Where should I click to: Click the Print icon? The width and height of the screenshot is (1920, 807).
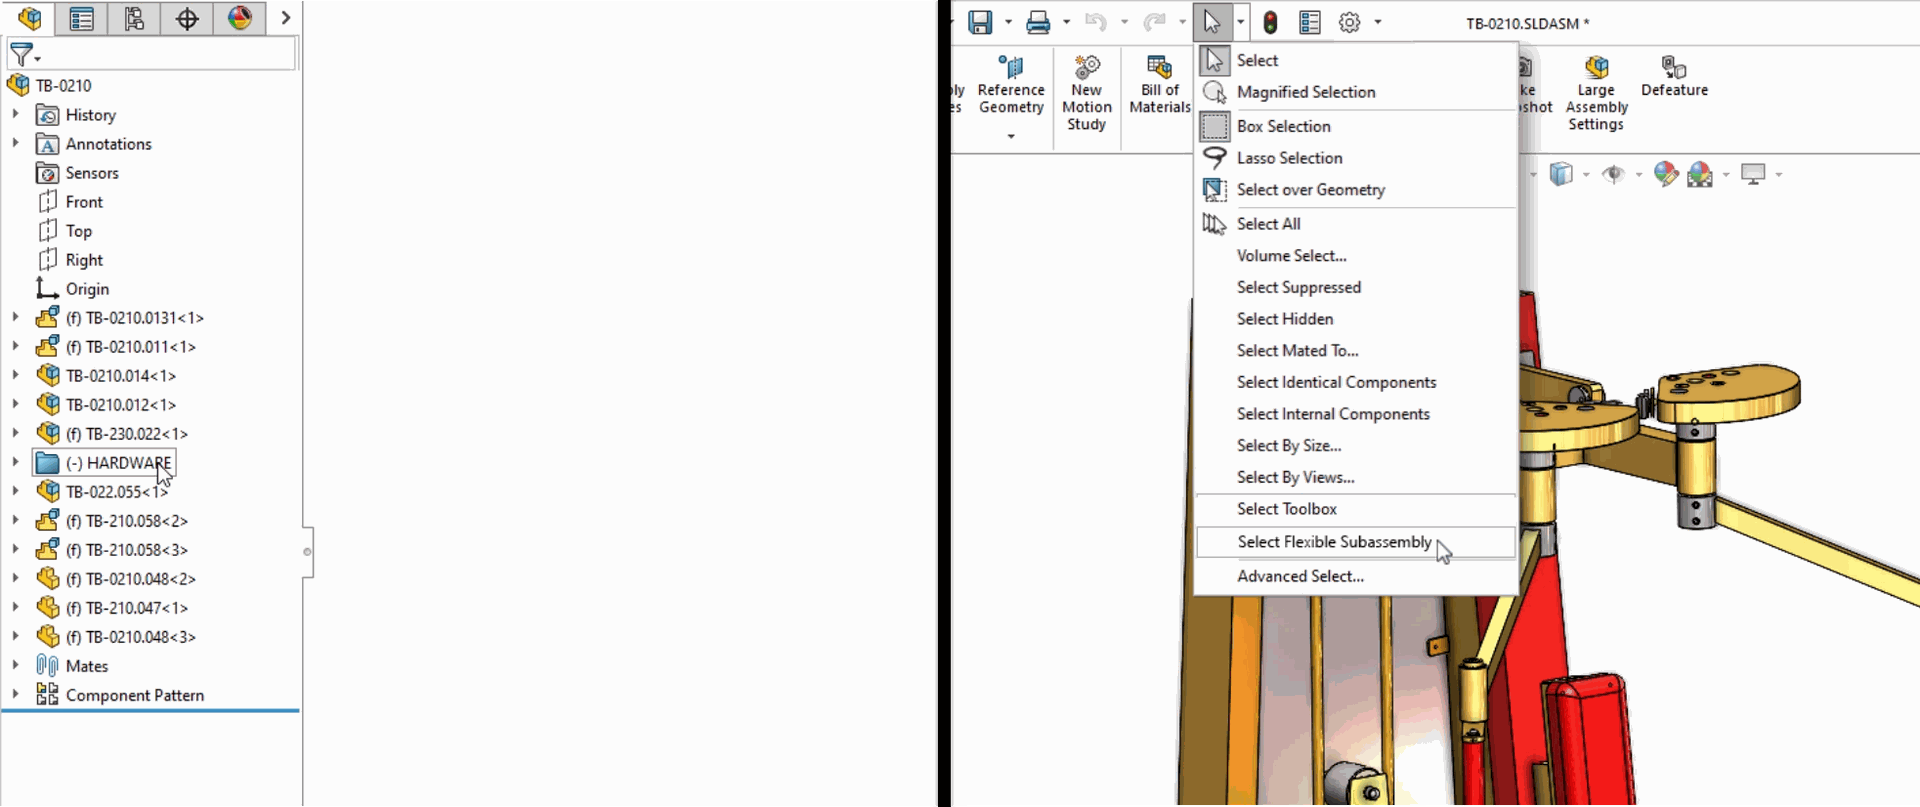[x=1038, y=22]
